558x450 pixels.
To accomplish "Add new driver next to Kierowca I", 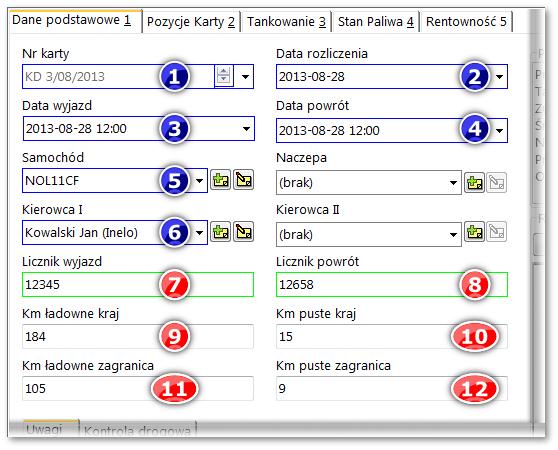I will (x=221, y=232).
